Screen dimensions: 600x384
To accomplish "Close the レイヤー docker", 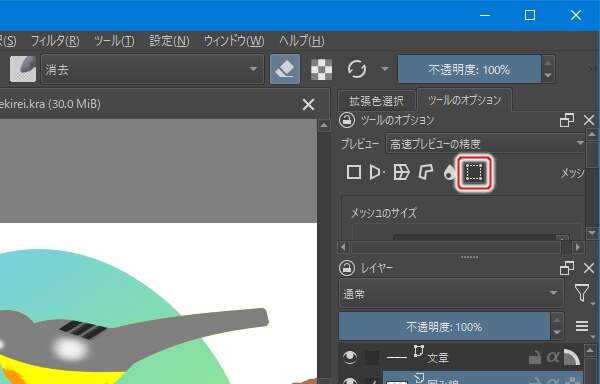I will tap(589, 268).
